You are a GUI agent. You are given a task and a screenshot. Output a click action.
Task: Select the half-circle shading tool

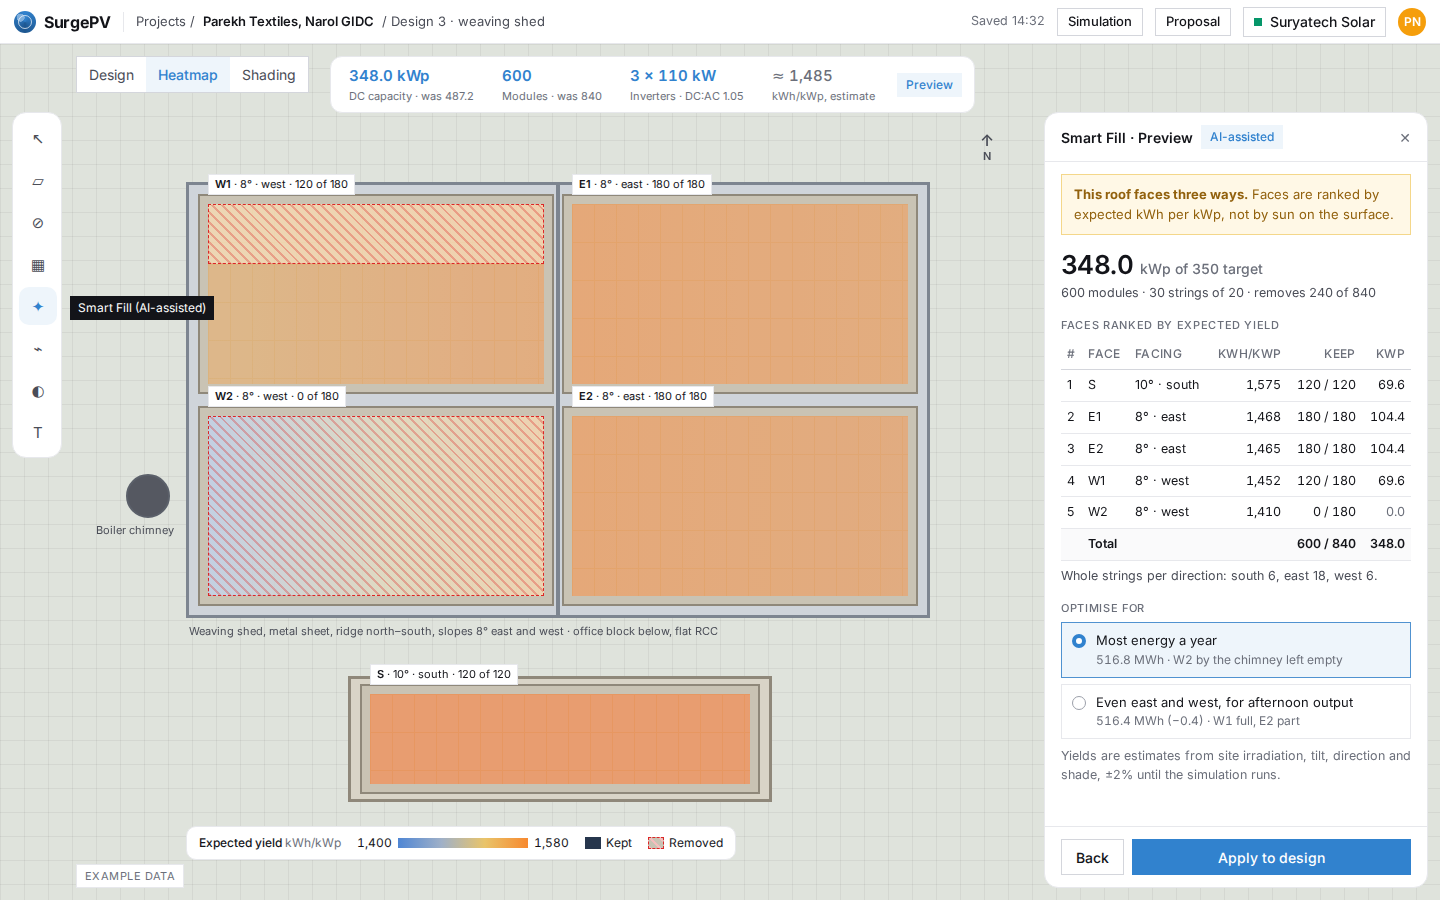pos(38,391)
